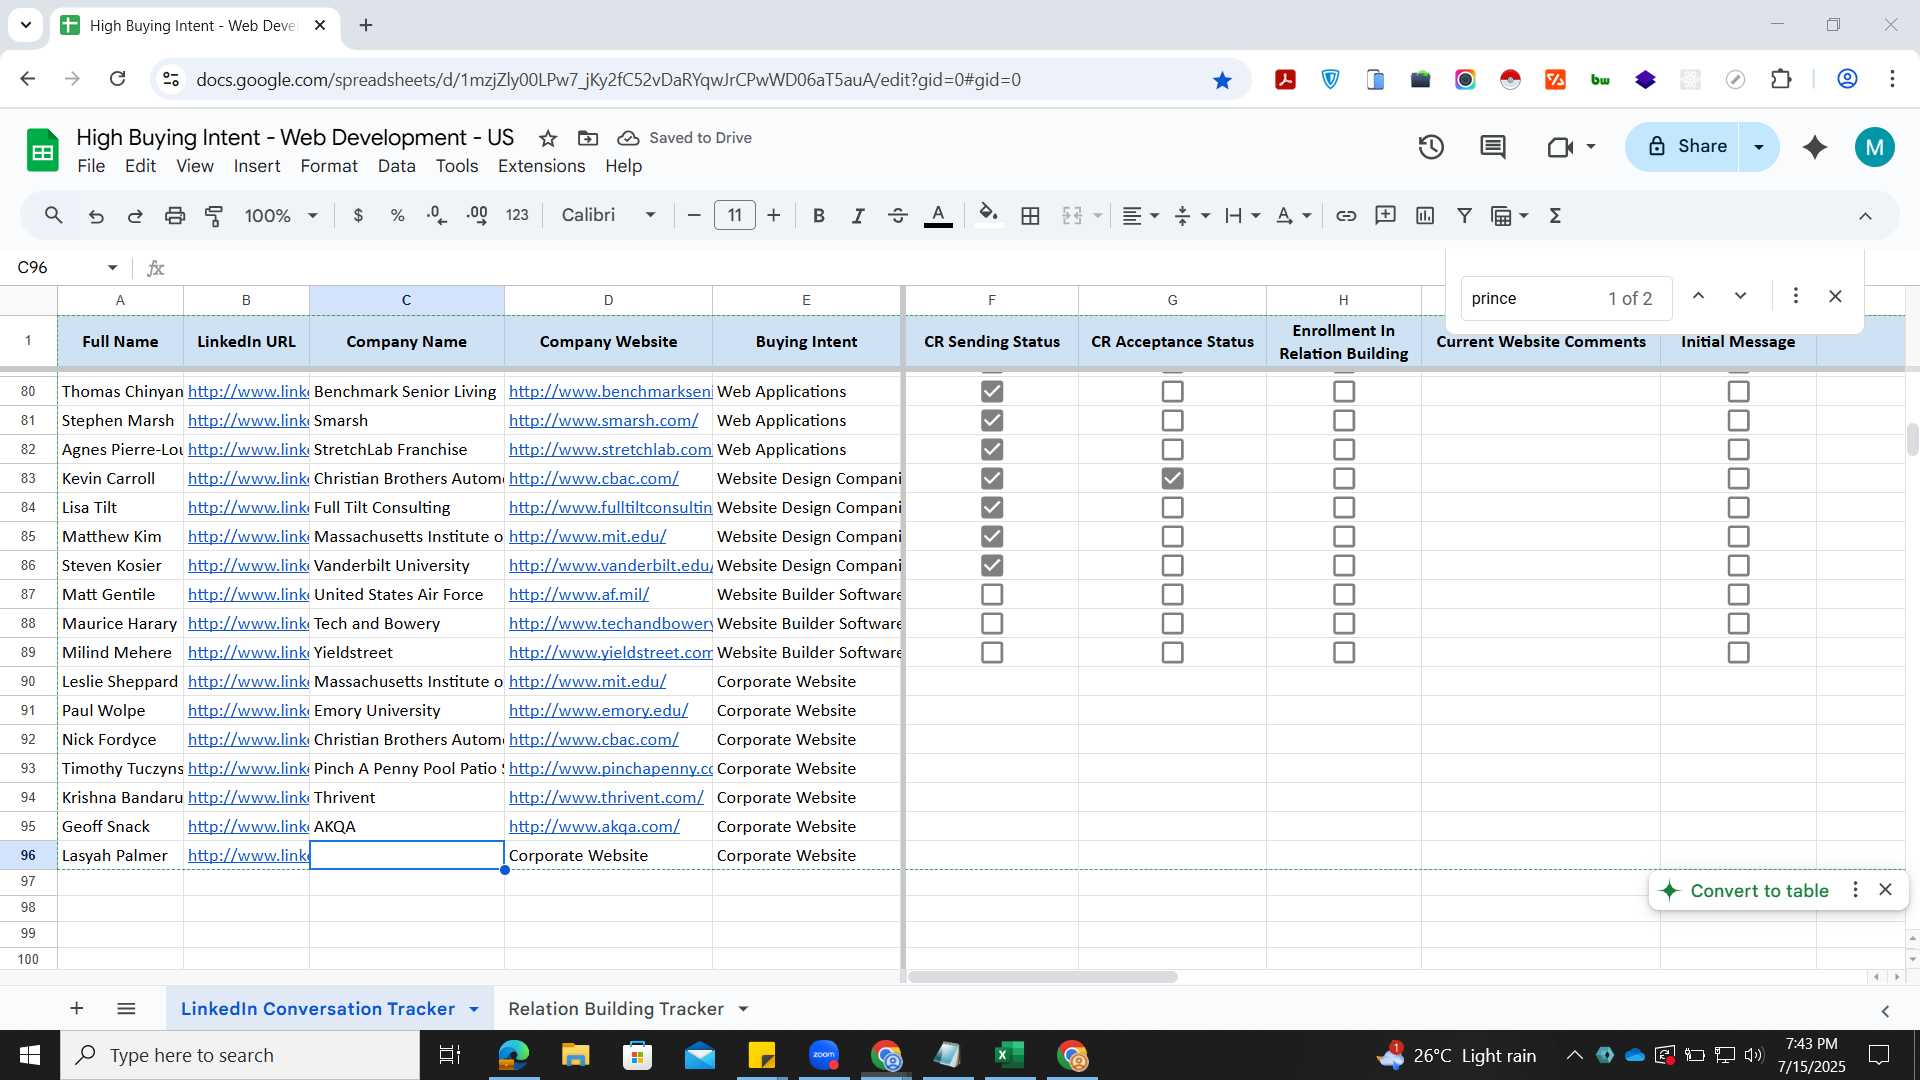Format as currency with dollar icon
Screen dimensions: 1920x1080
(358, 216)
